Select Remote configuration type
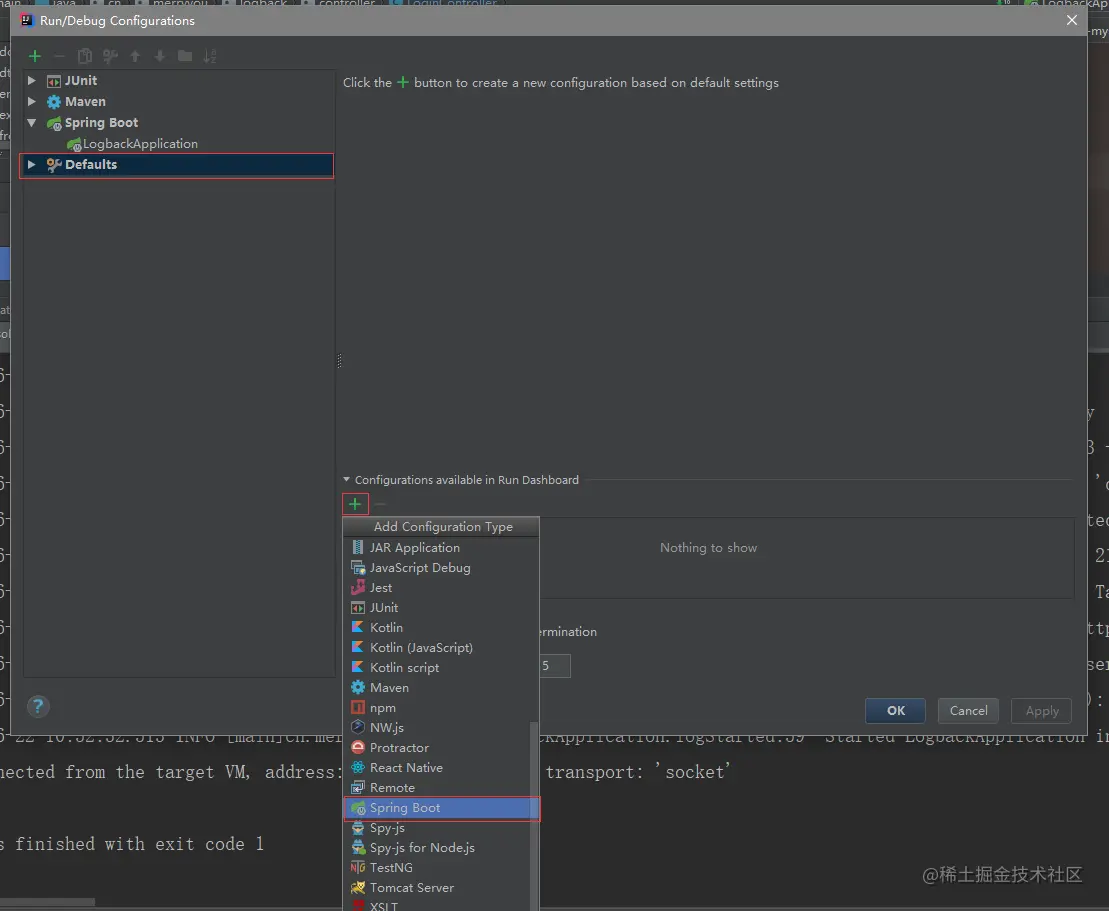Image resolution: width=1109 pixels, height=911 pixels. coord(437,787)
